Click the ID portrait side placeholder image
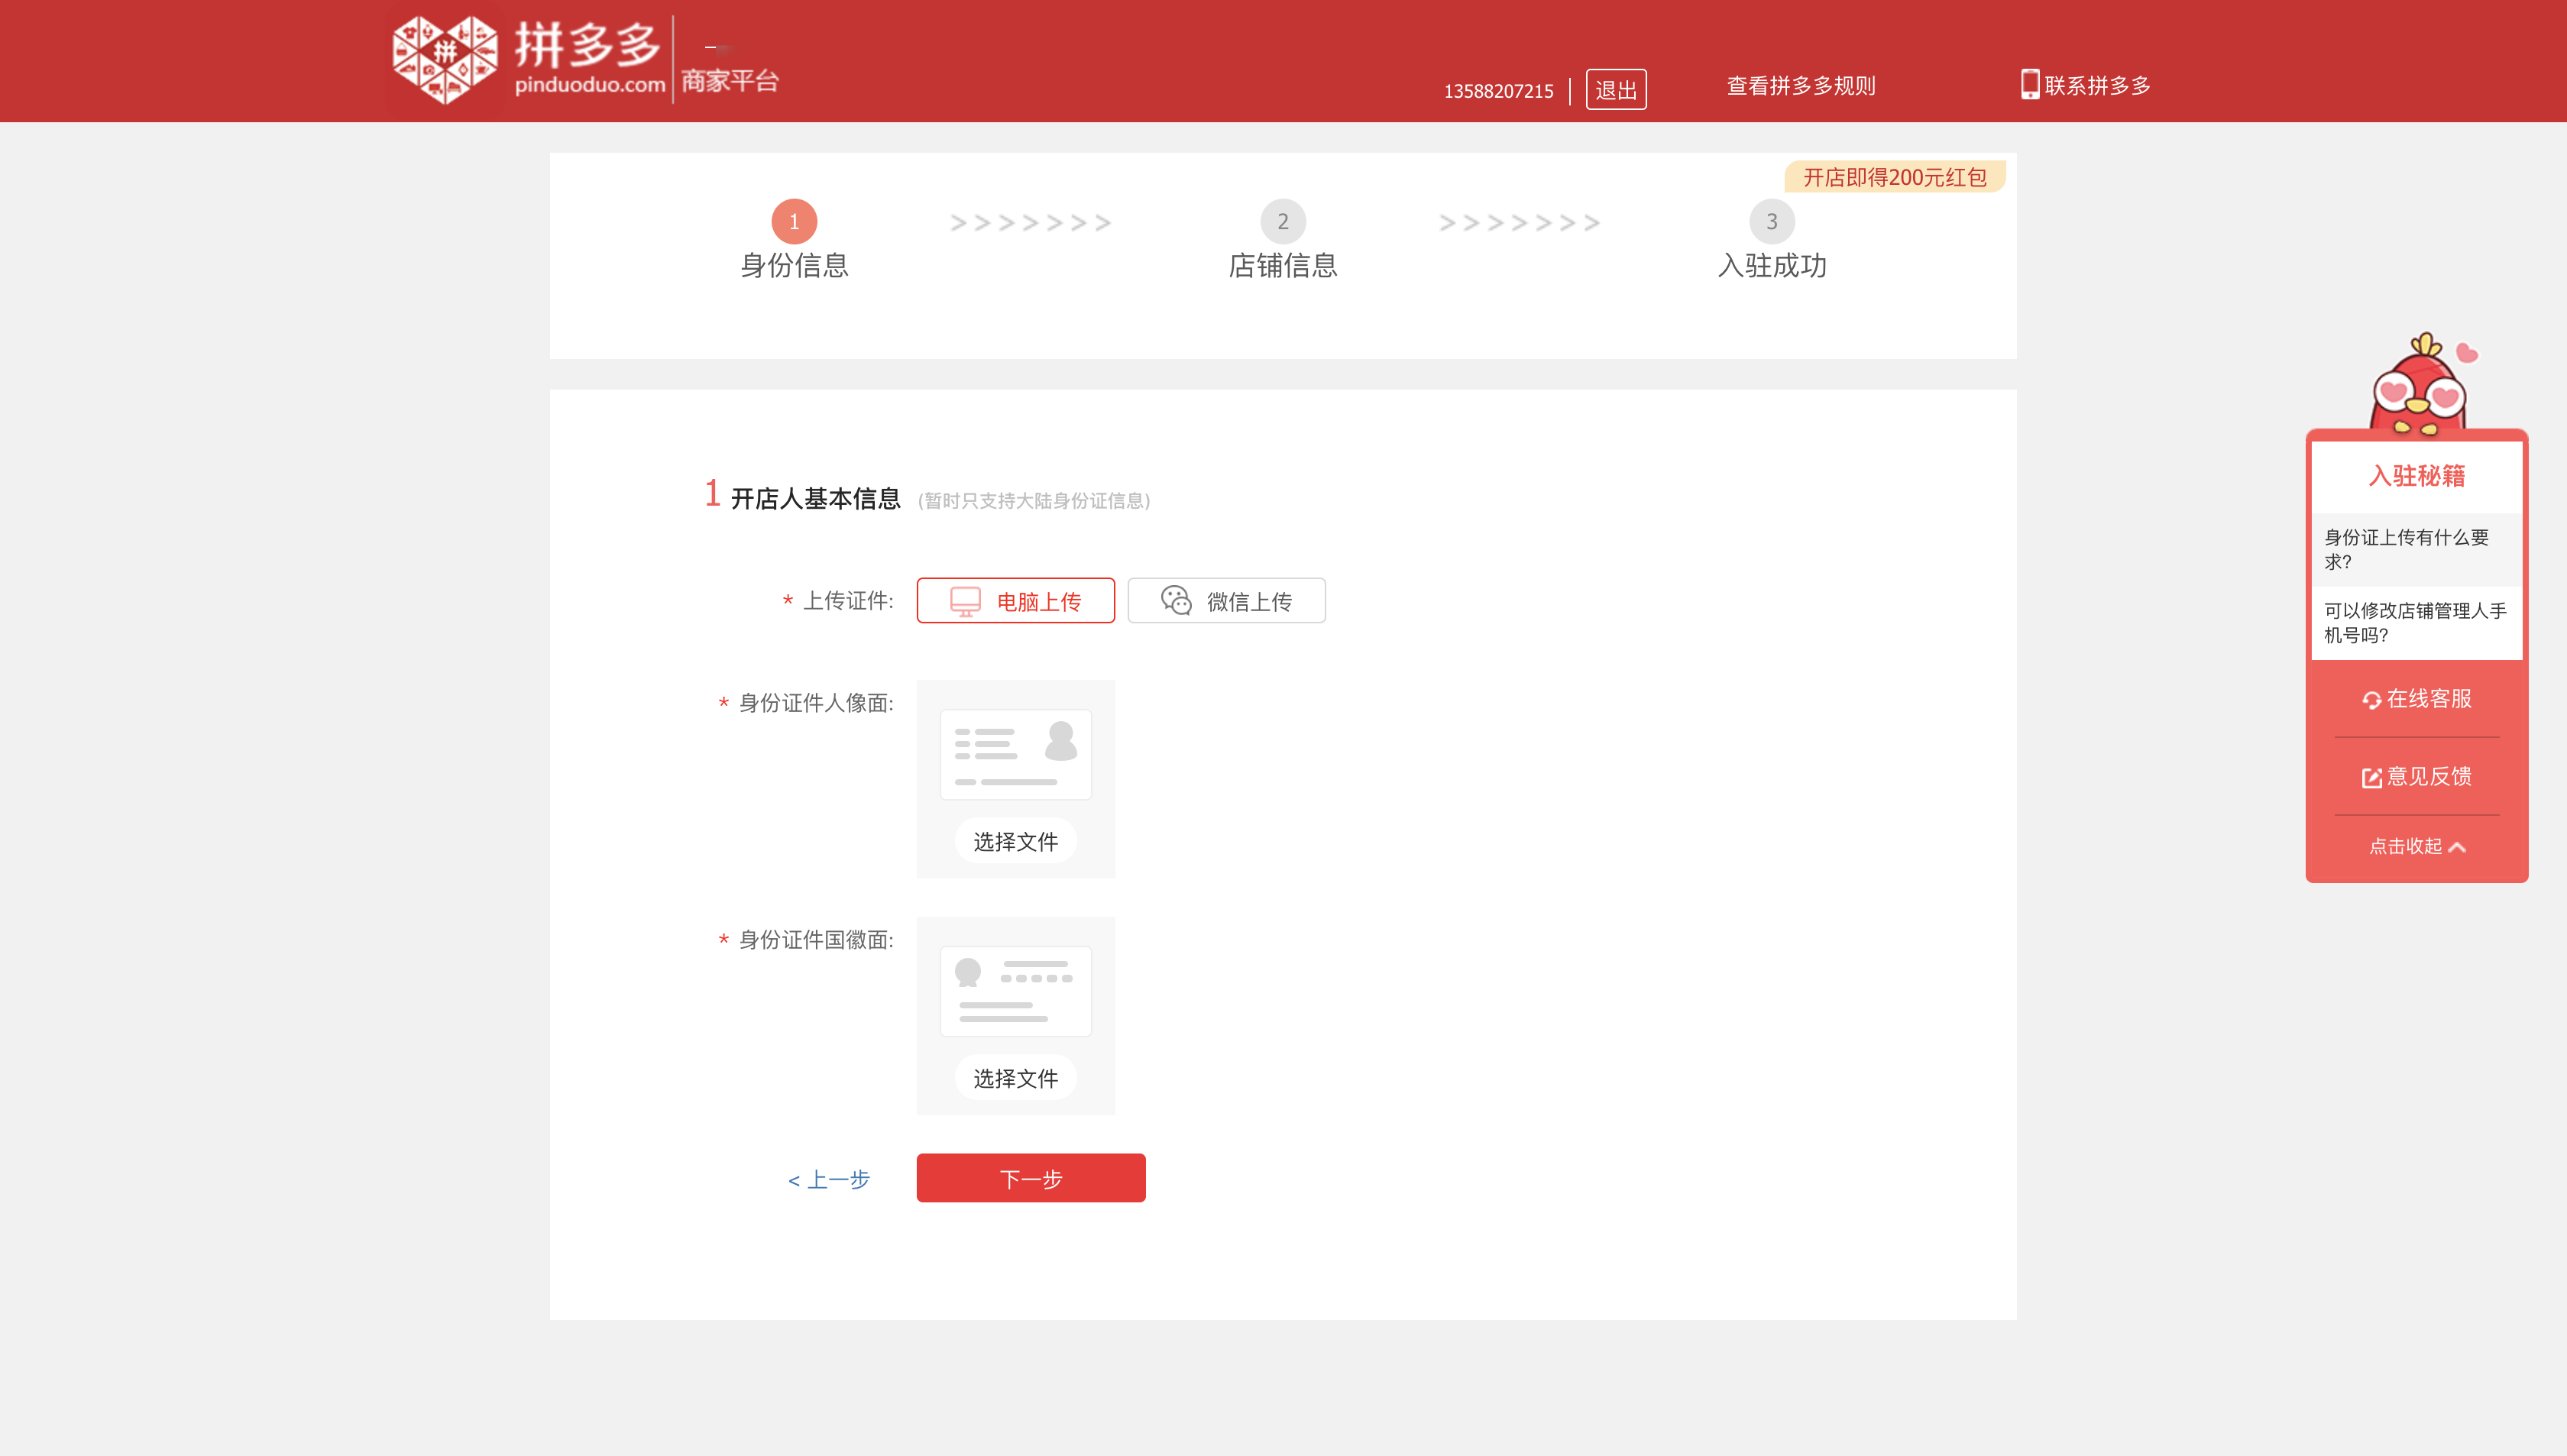 [x=1015, y=755]
